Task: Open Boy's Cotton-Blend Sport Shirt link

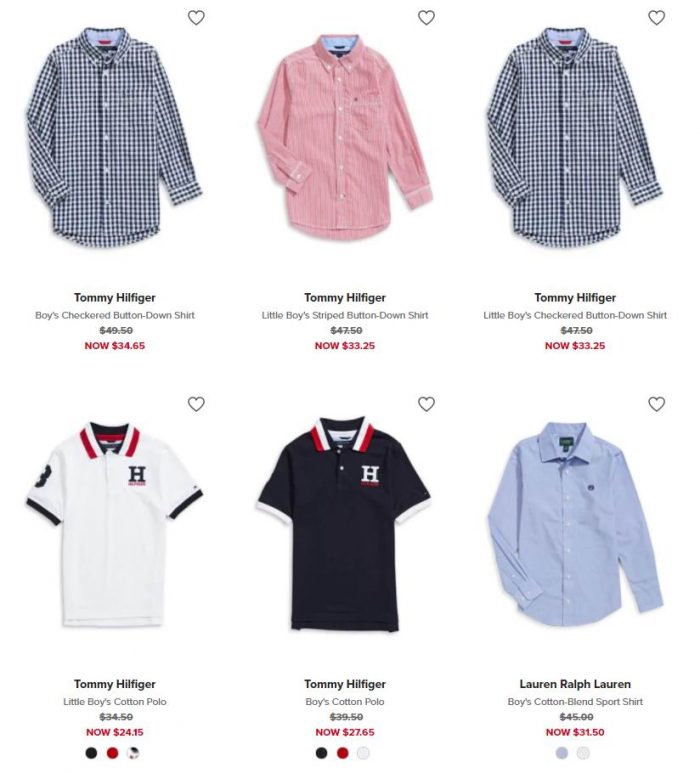Action: (x=575, y=702)
